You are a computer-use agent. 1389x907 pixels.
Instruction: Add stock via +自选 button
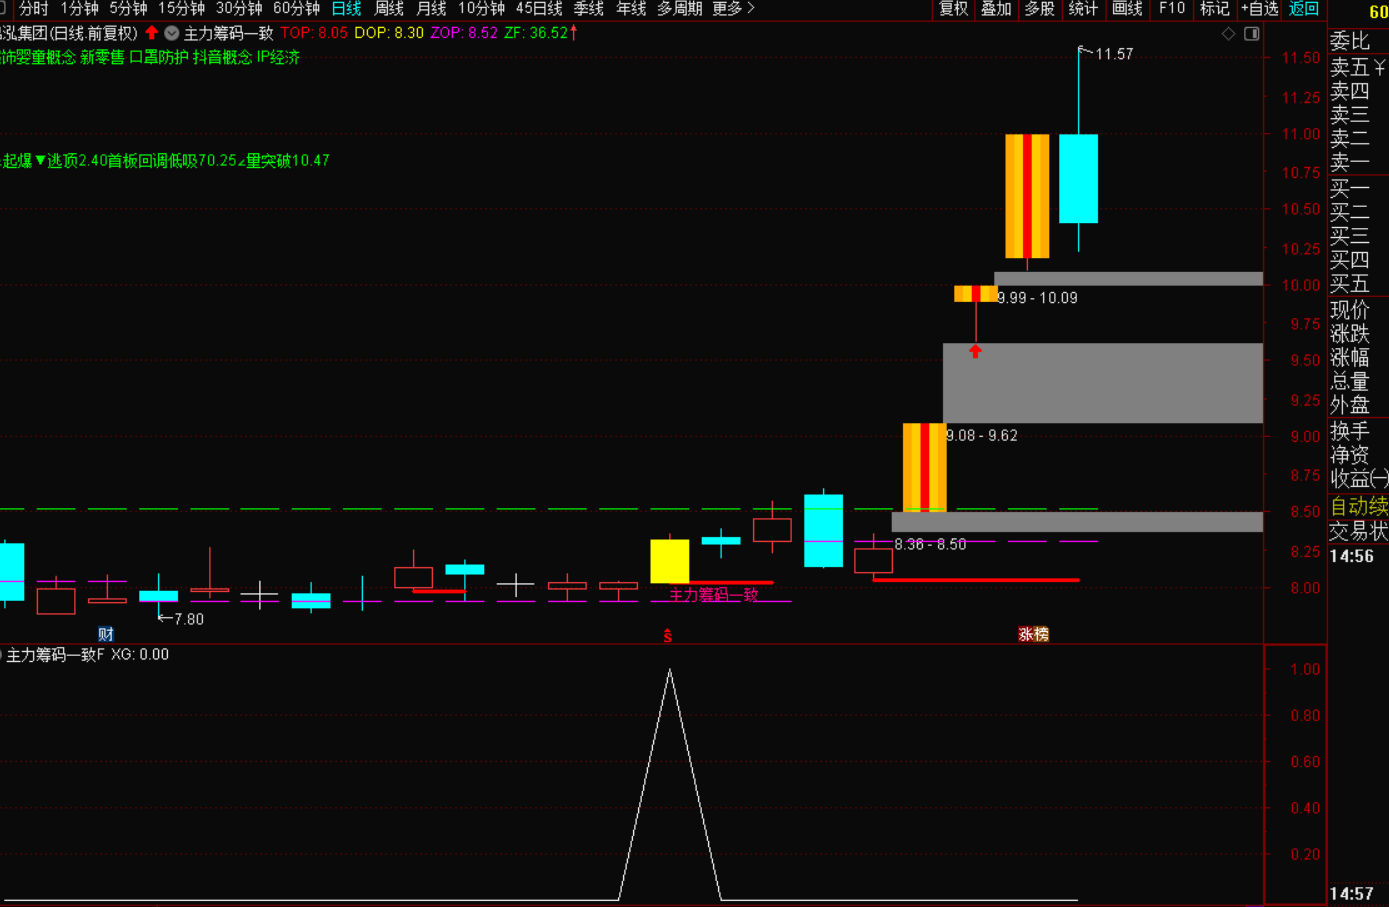tap(1259, 9)
